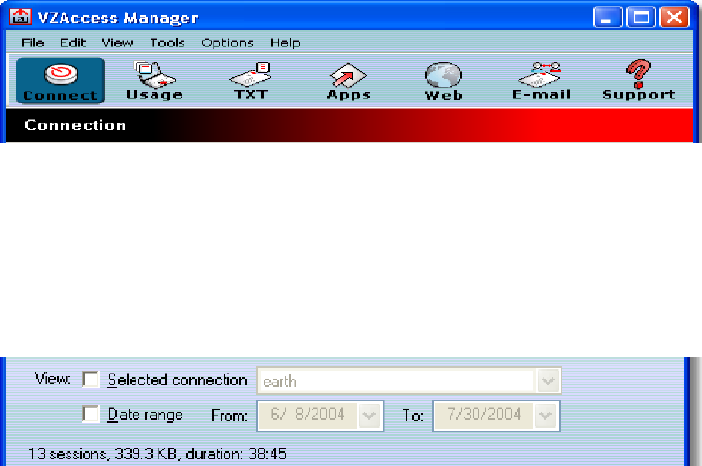The height and width of the screenshot is (466, 702).
Task: Open the Web browser shortcut
Action: [x=443, y=81]
